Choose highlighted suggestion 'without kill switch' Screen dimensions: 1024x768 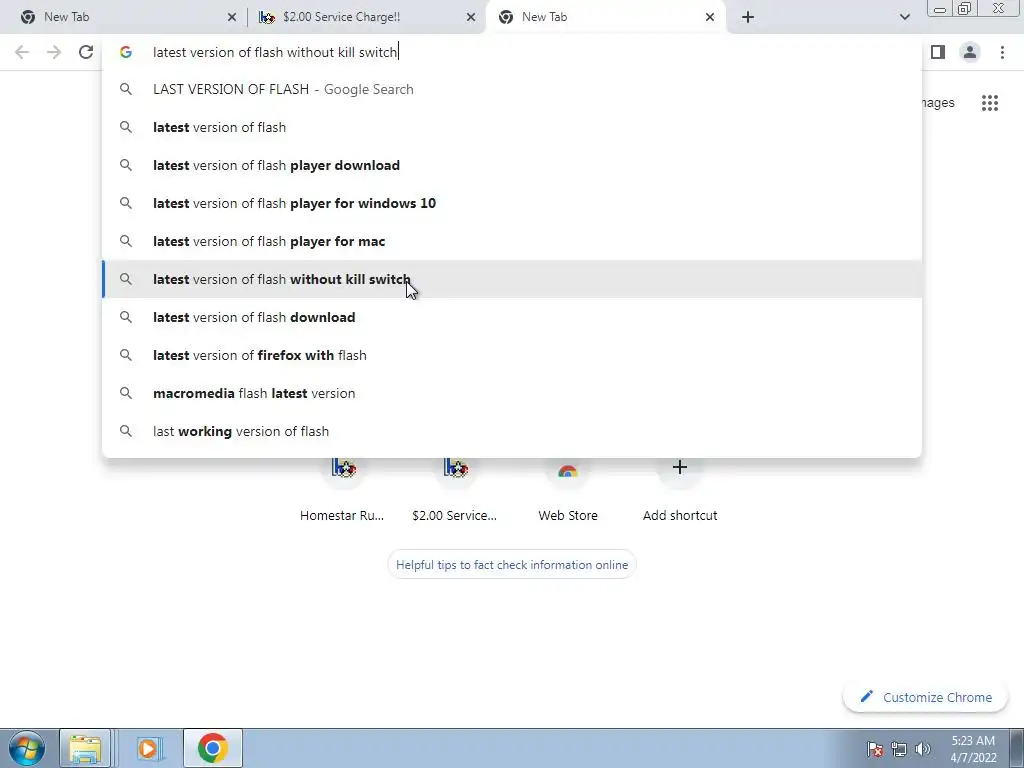(x=512, y=279)
